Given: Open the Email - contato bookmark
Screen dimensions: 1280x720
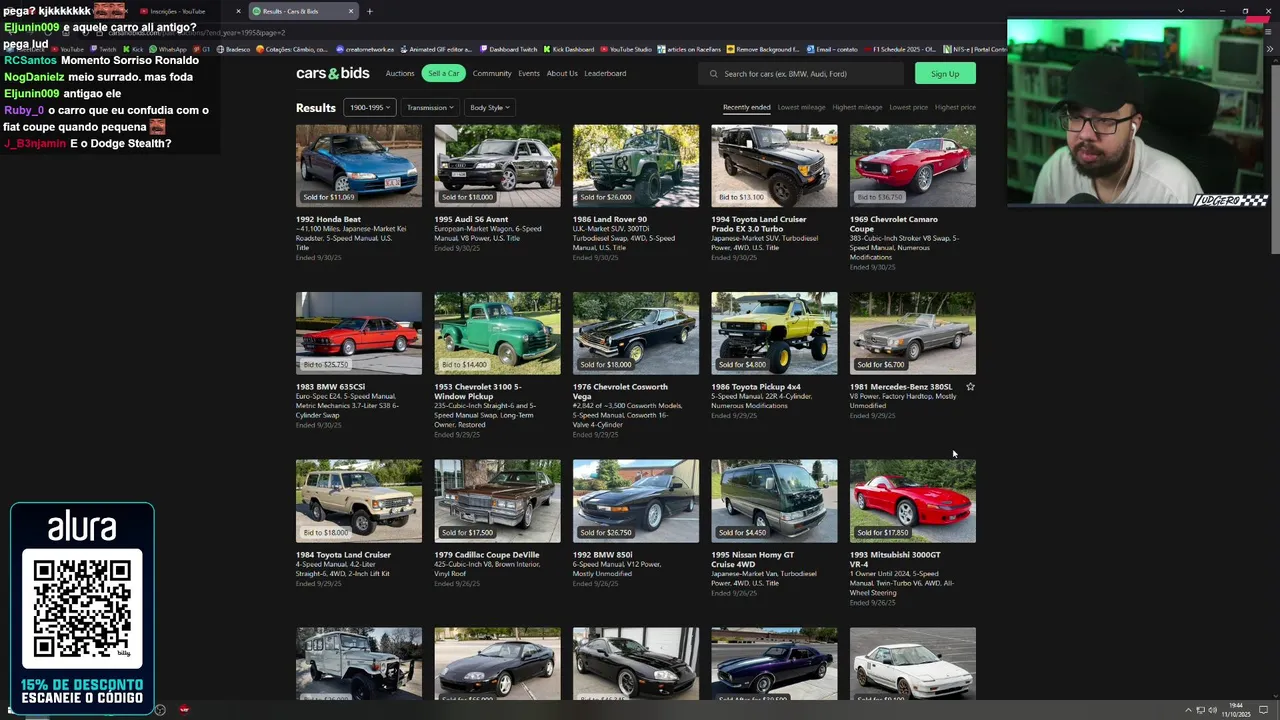Looking at the screenshot, I should click(832, 49).
